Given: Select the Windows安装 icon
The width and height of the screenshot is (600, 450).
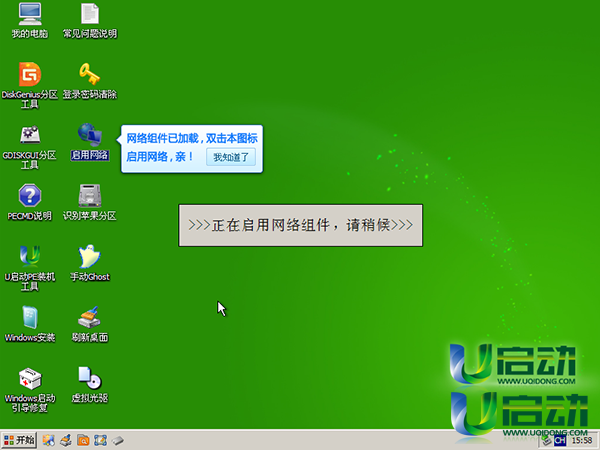Looking at the screenshot, I should [30, 324].
